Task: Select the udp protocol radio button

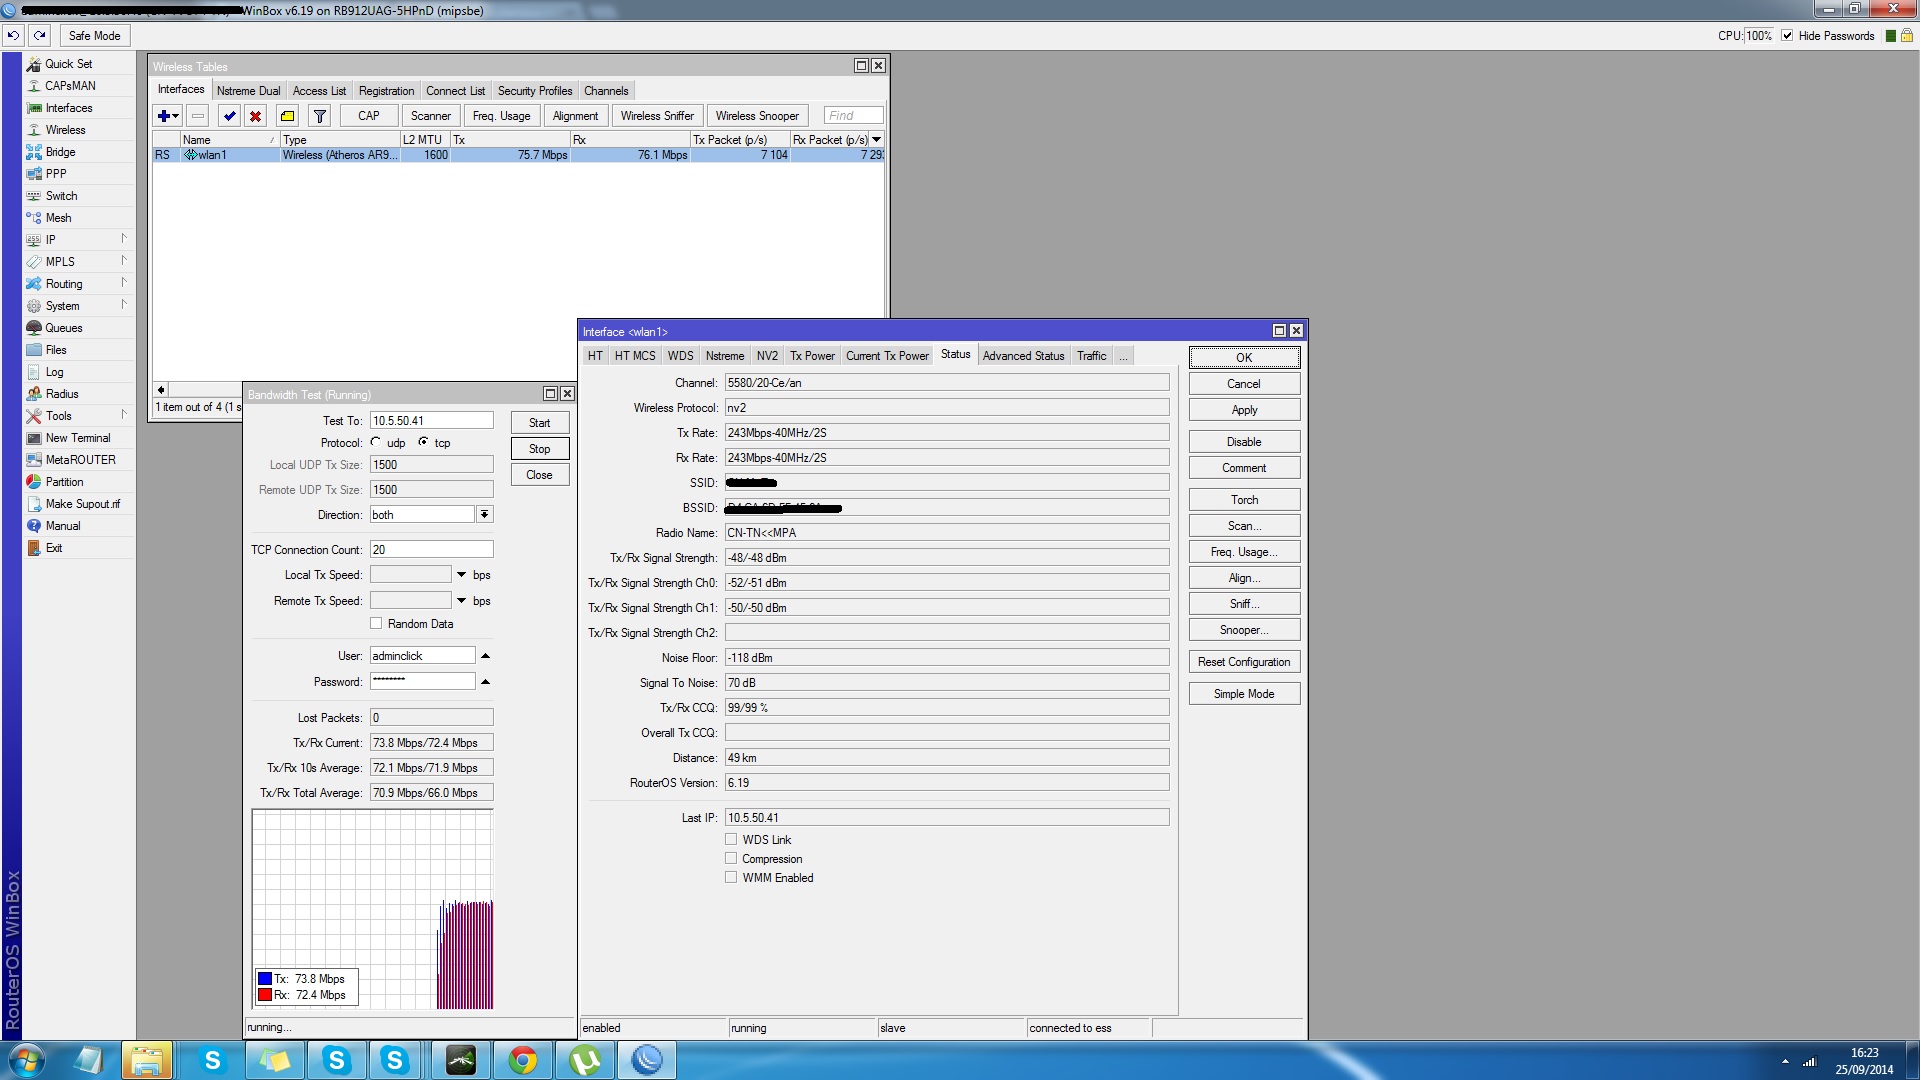Action: 376,442
